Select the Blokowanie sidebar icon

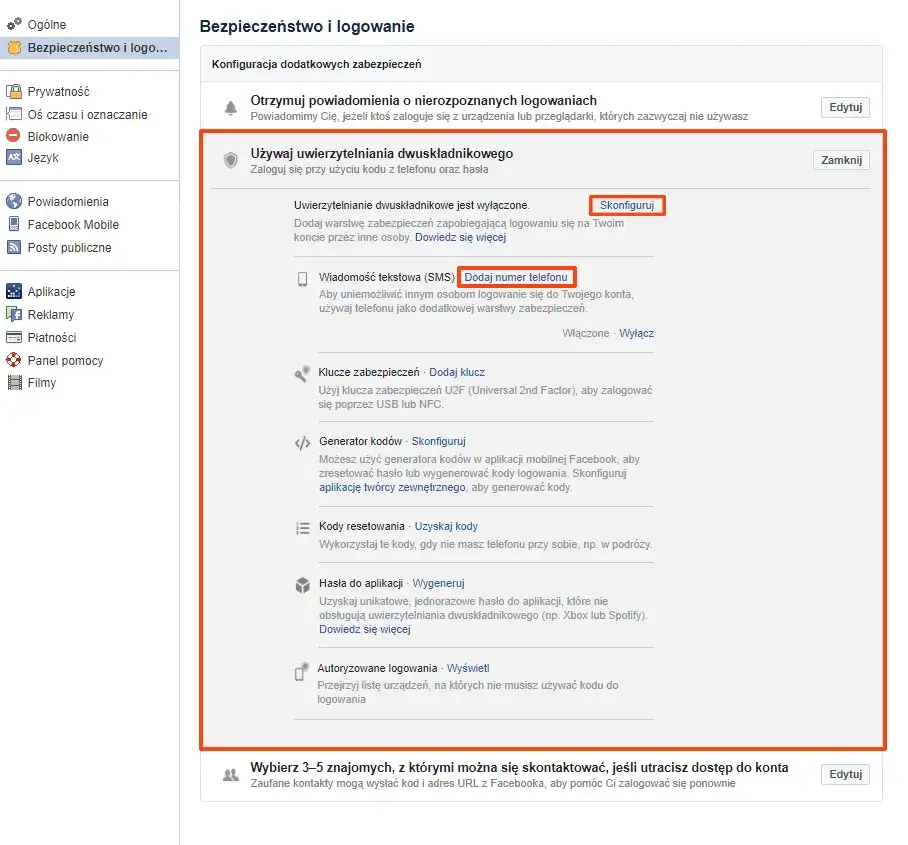tap(13, 134)
